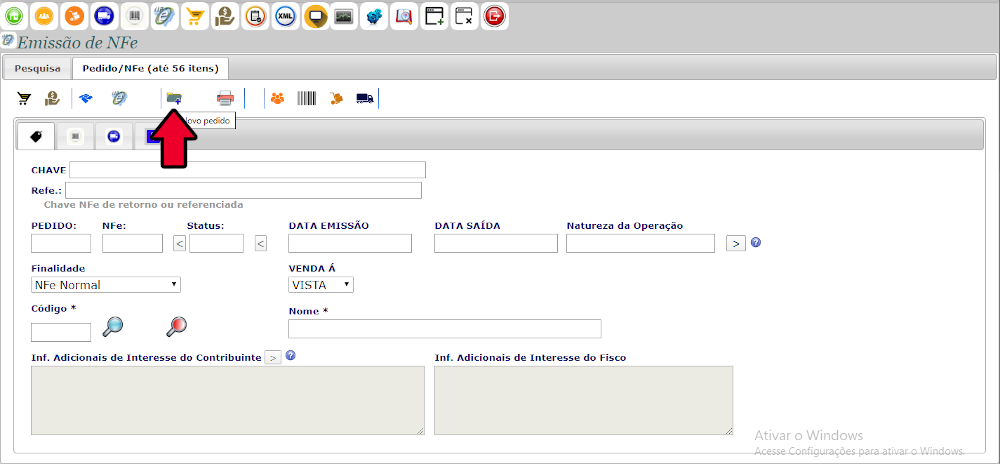Viewport: 1000px width, 464px height.
Task: Click the red exit icon
Action: pyautogui.click(x=494, y=16)
